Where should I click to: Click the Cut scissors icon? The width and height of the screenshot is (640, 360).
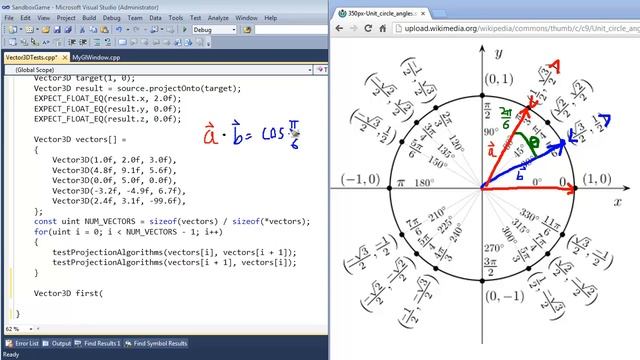[82, 30]
